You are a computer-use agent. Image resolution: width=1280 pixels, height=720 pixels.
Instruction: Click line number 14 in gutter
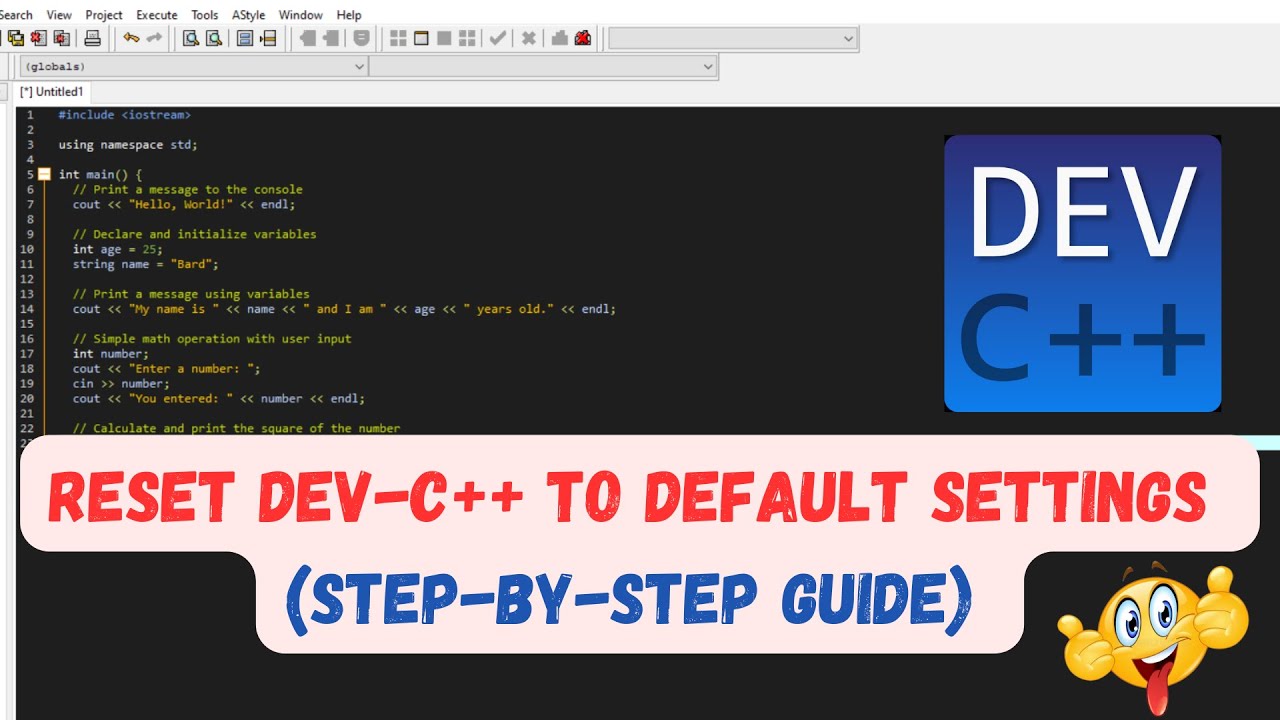click(27, 309)
